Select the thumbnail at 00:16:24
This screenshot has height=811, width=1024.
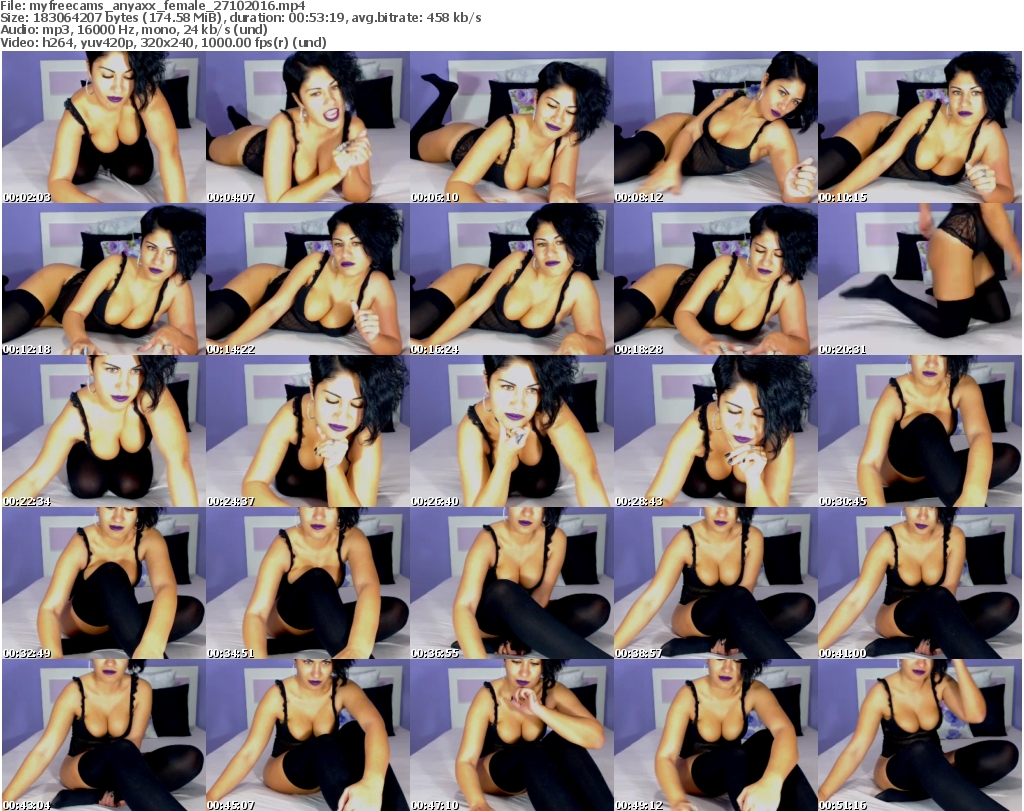[x=511, y=279]
